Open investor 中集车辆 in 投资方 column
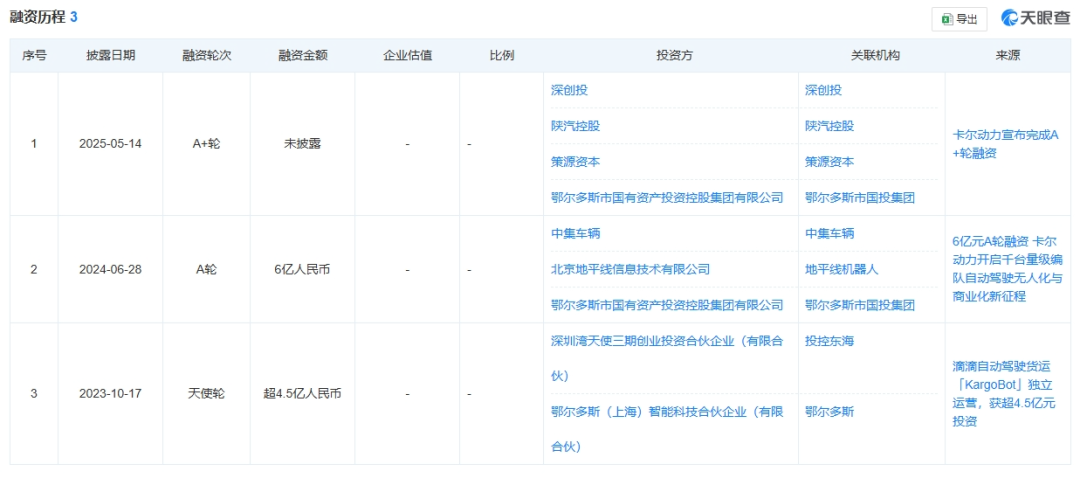Image resolution: width=1080 pixels, height=485 pixels. pos(575,234)
